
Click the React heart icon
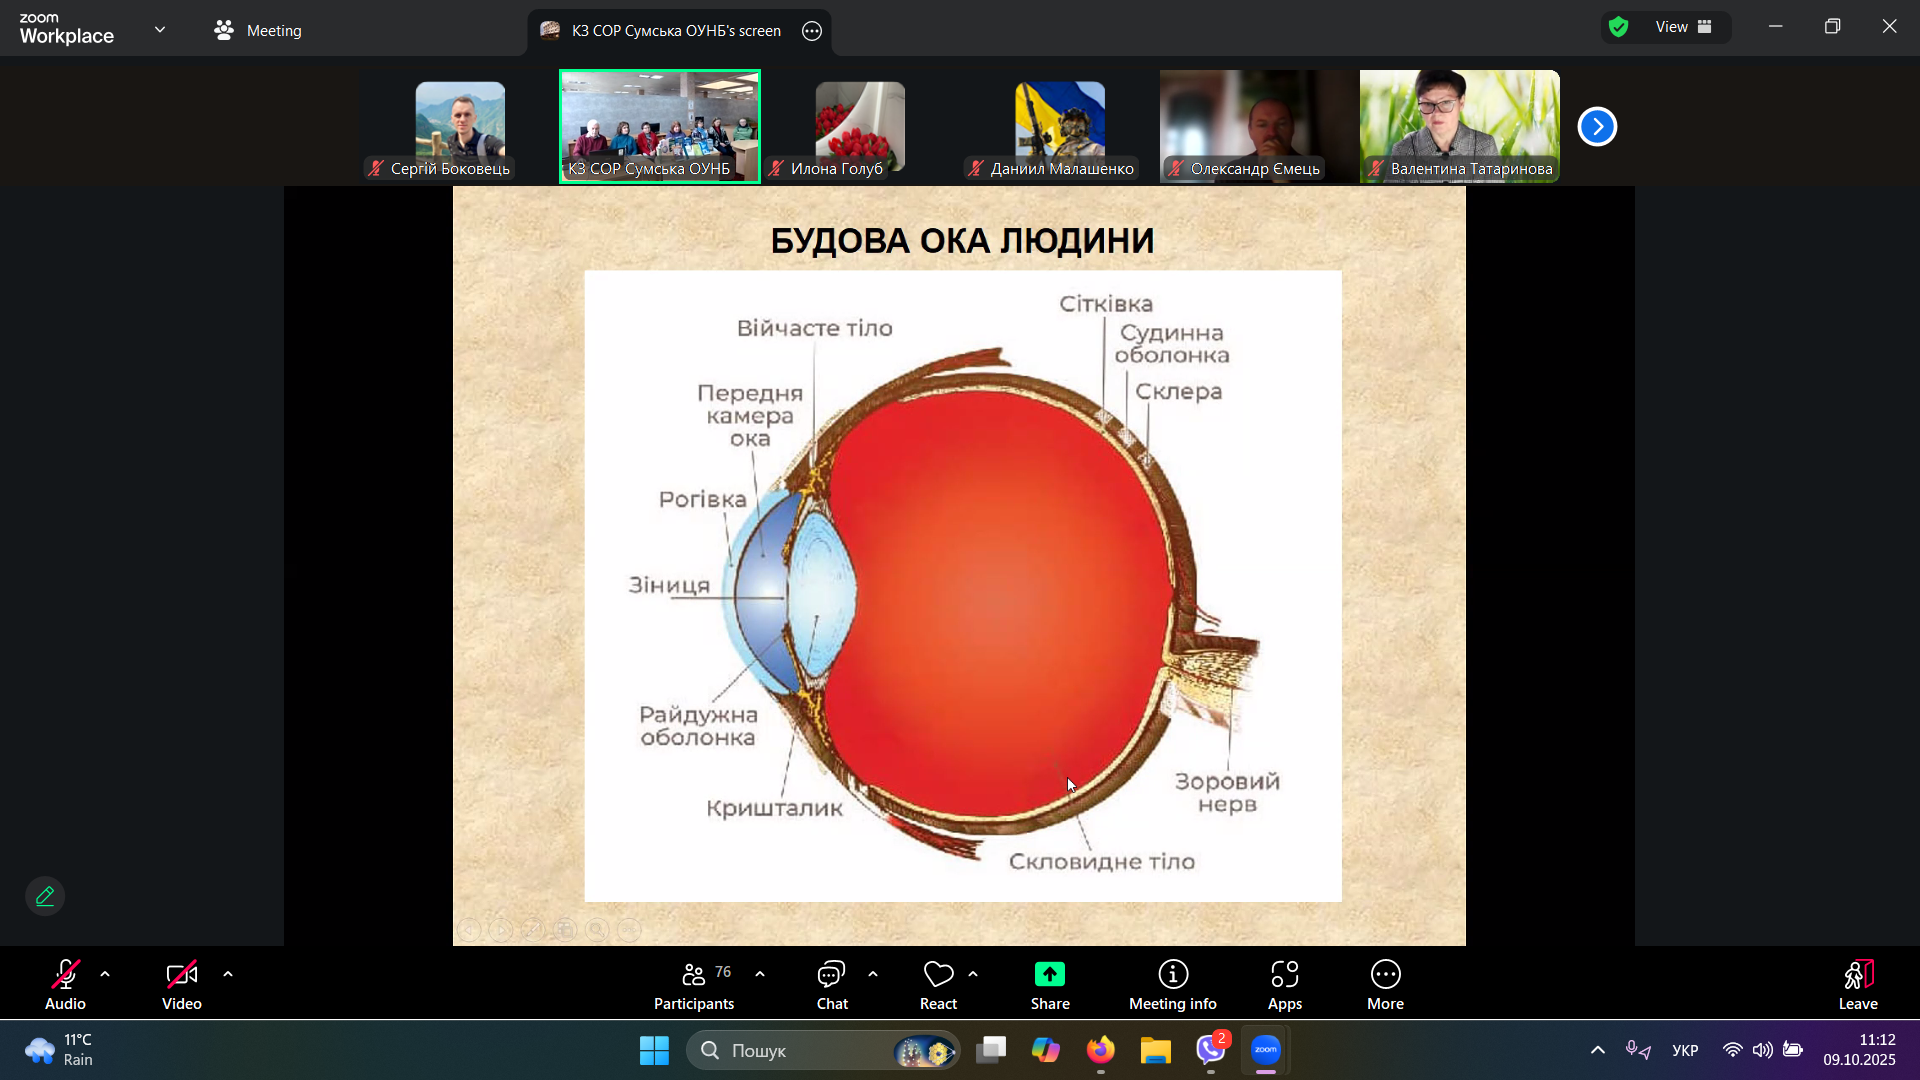tap(938, 975)
